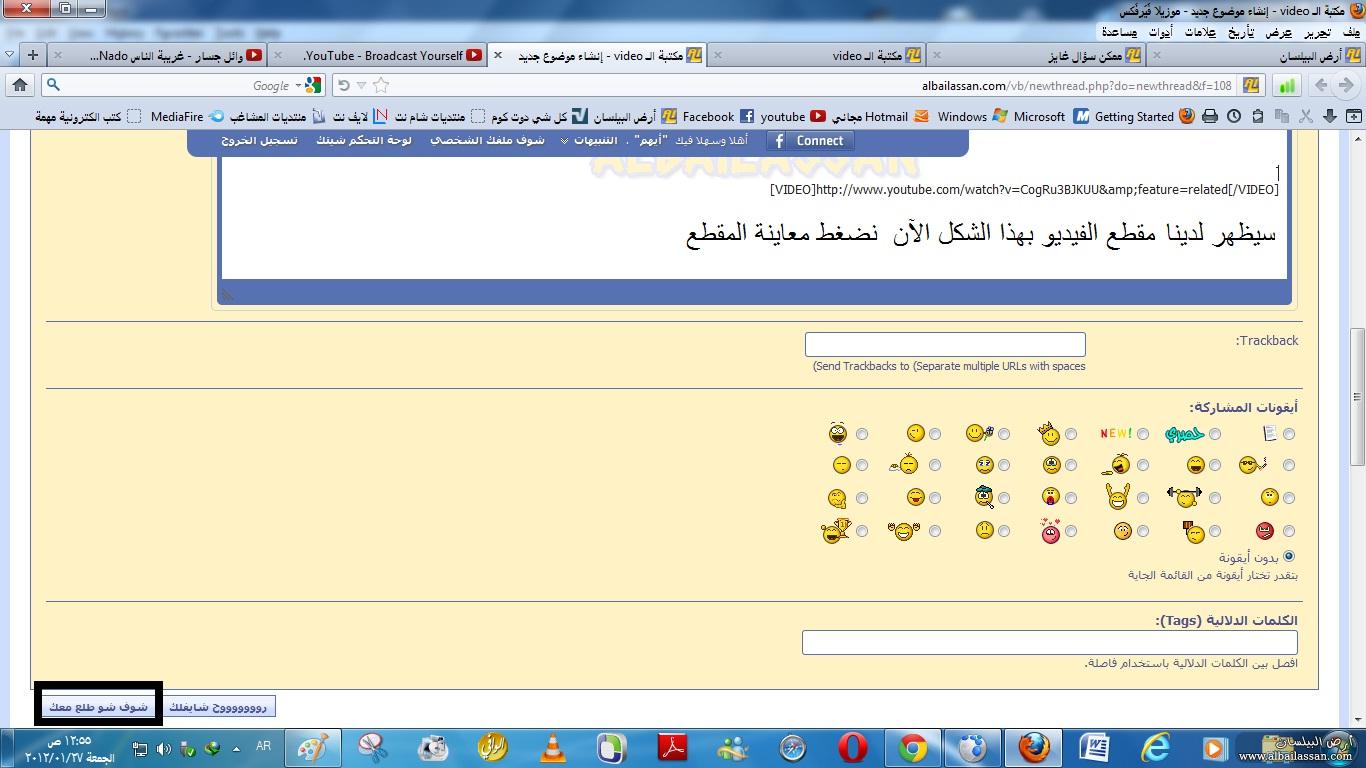
Task: Open Microsoft Word from the taskbar
Action: click(x=1094, y=747)
